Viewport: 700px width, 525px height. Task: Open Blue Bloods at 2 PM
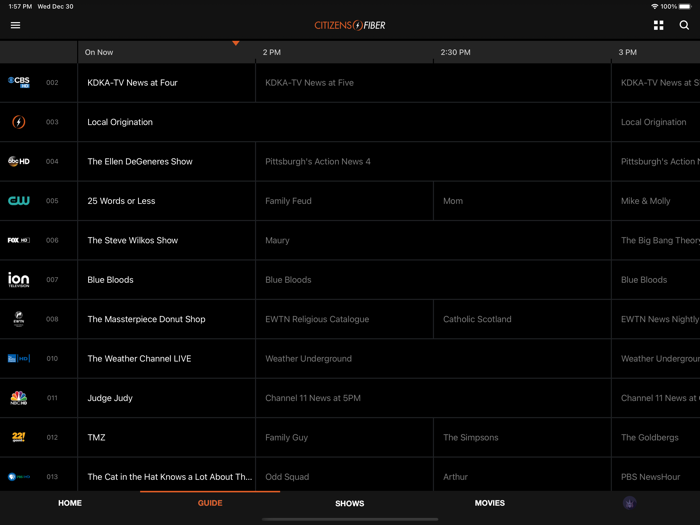pyautogui.click(x=433, y=279)
